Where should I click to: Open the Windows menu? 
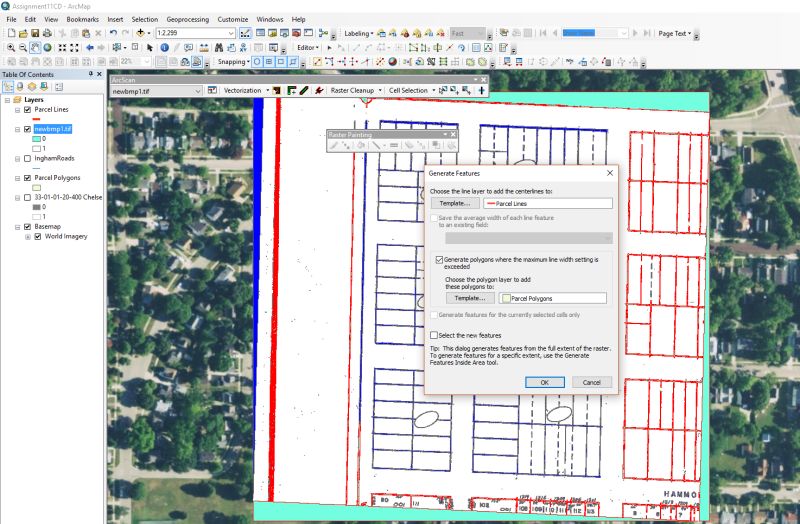269,19
